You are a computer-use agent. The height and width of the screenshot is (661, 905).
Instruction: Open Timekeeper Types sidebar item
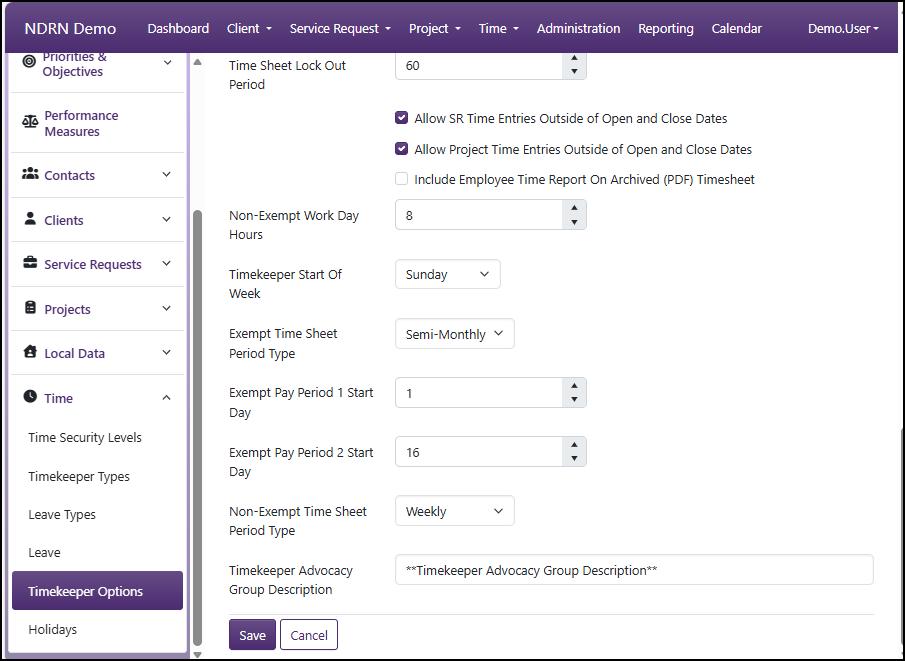coord(79,476)
